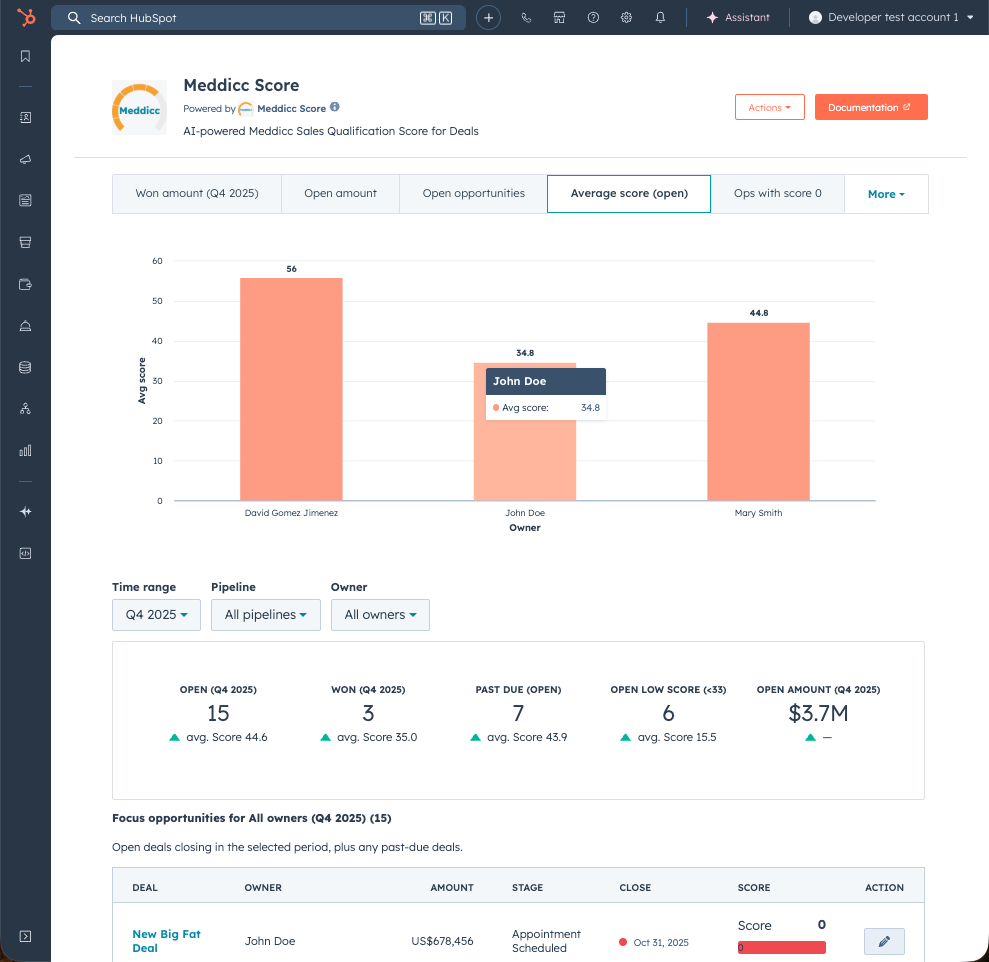Expand the Time range Q4 2025 dropdown
Screen dimensions: 989x962
click(x=156, y=614)
